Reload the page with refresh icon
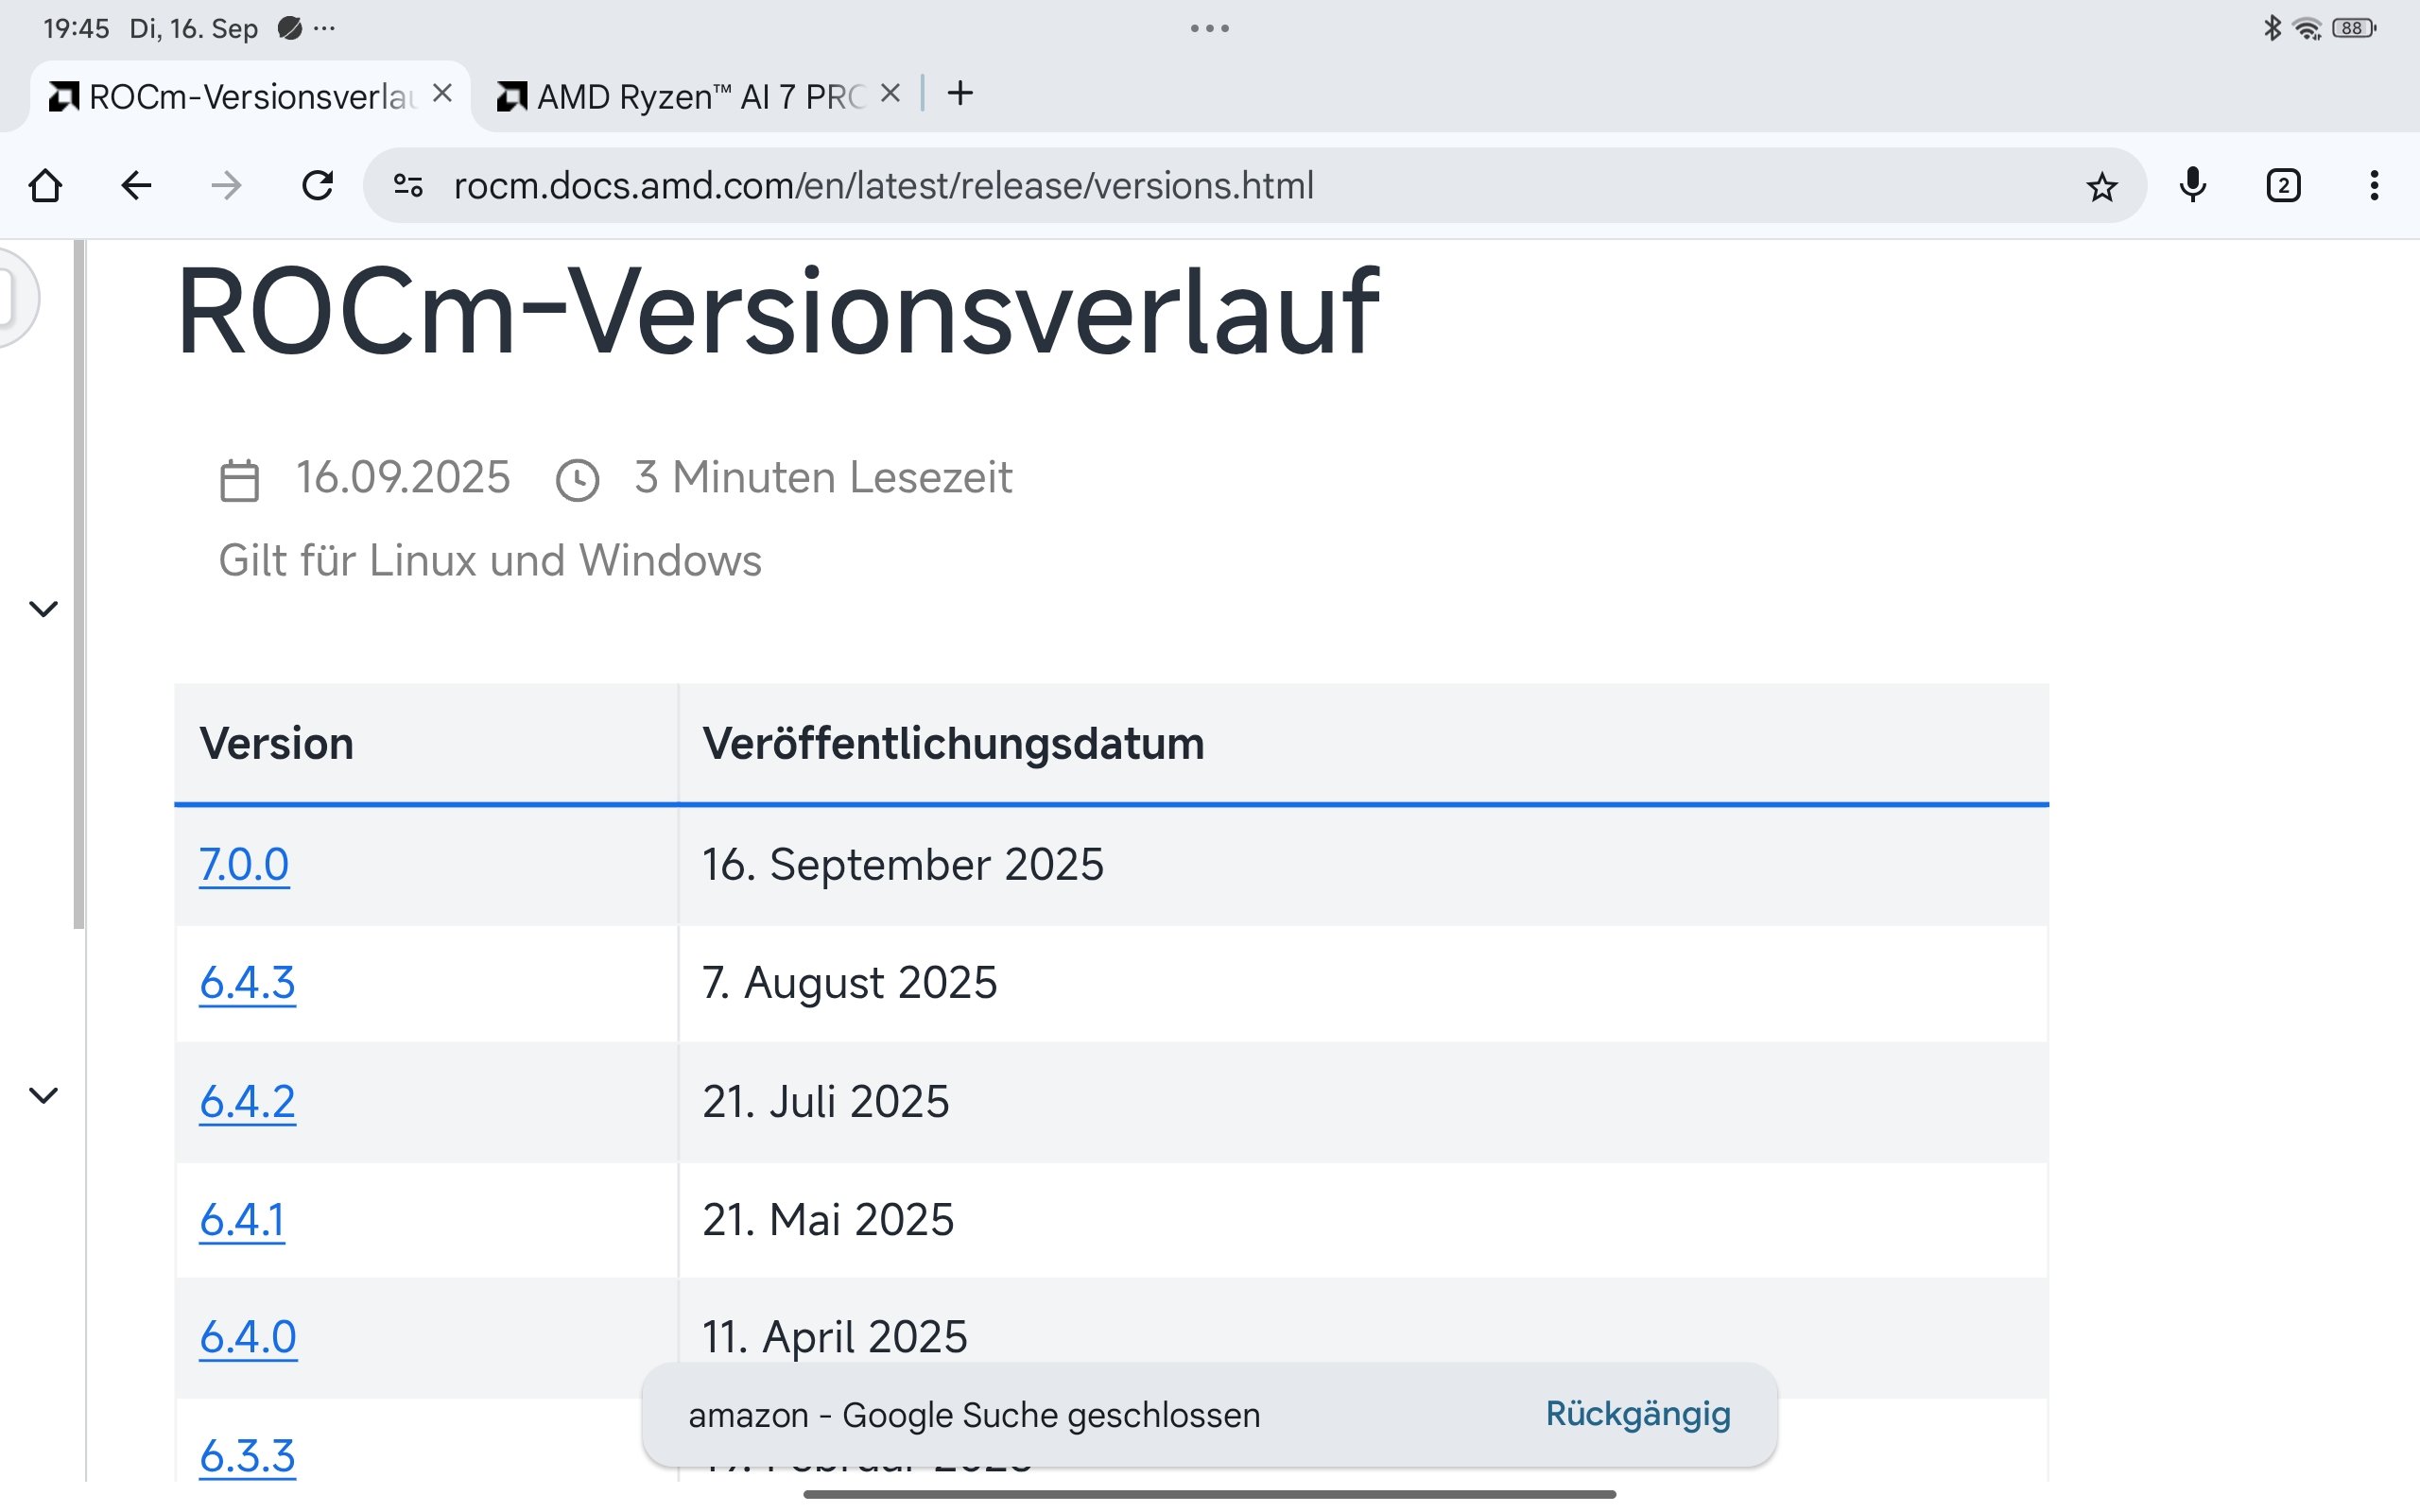The width and height of the screenshot is (2420, 1512). [318, 186]
